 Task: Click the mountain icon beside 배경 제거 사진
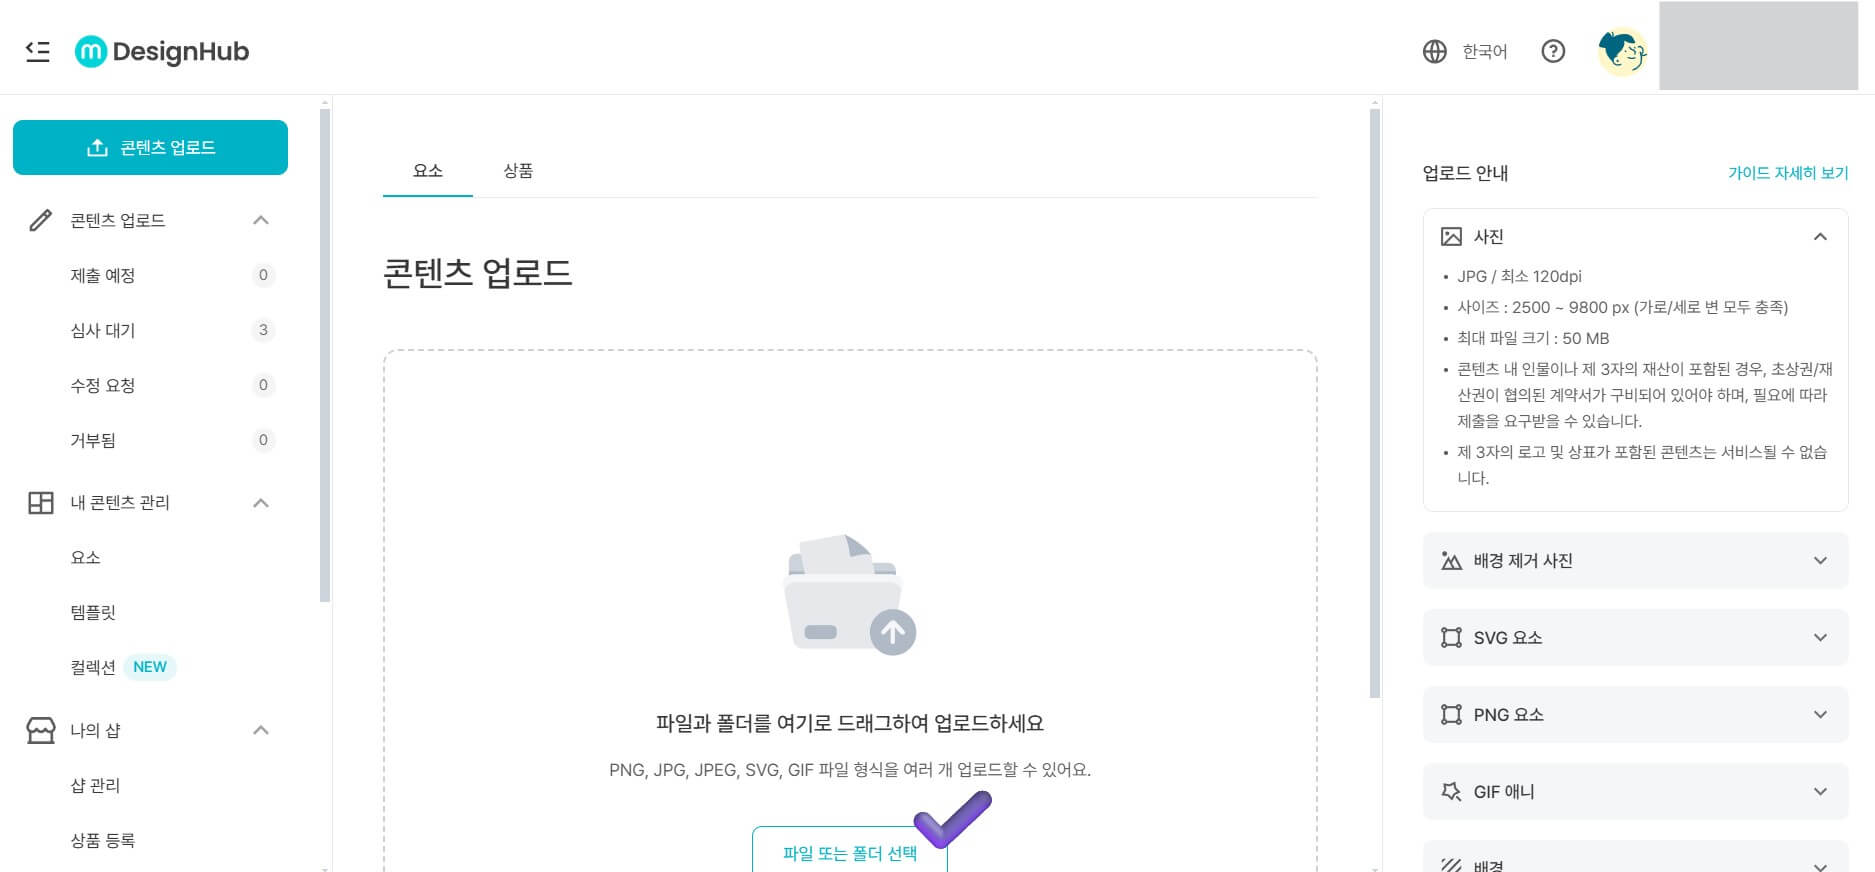(1452, 561)
